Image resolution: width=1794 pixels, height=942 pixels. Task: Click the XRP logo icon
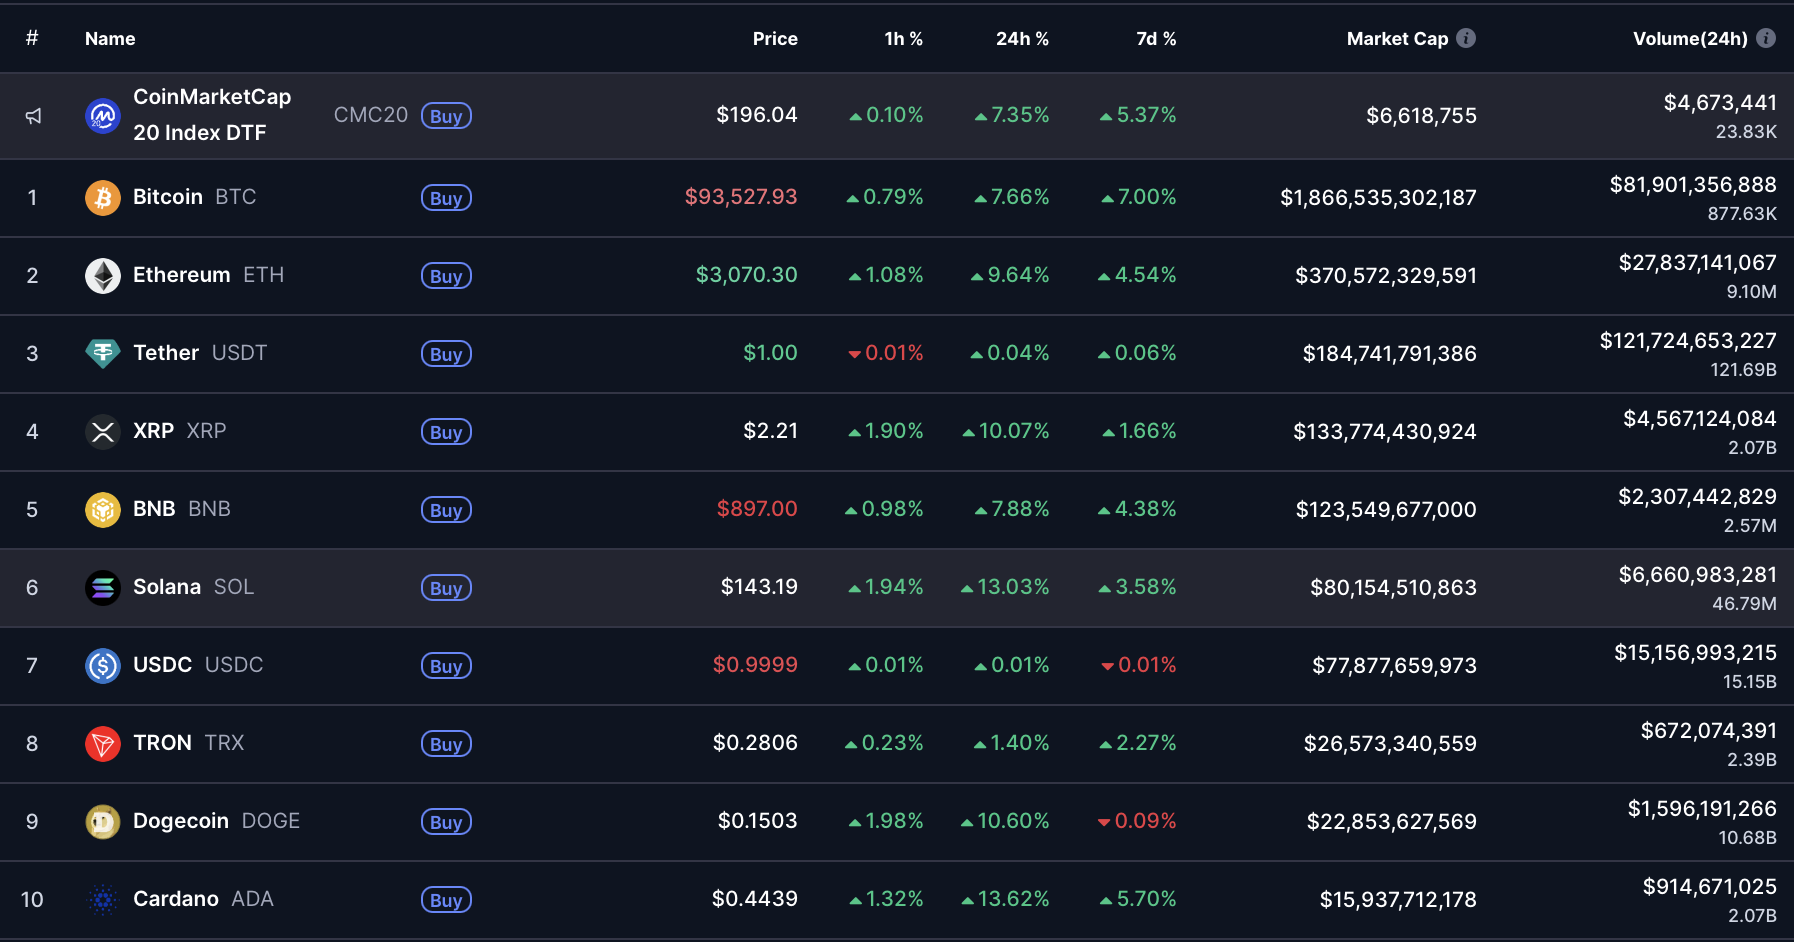pyautogui.click(x=102, y=432)
